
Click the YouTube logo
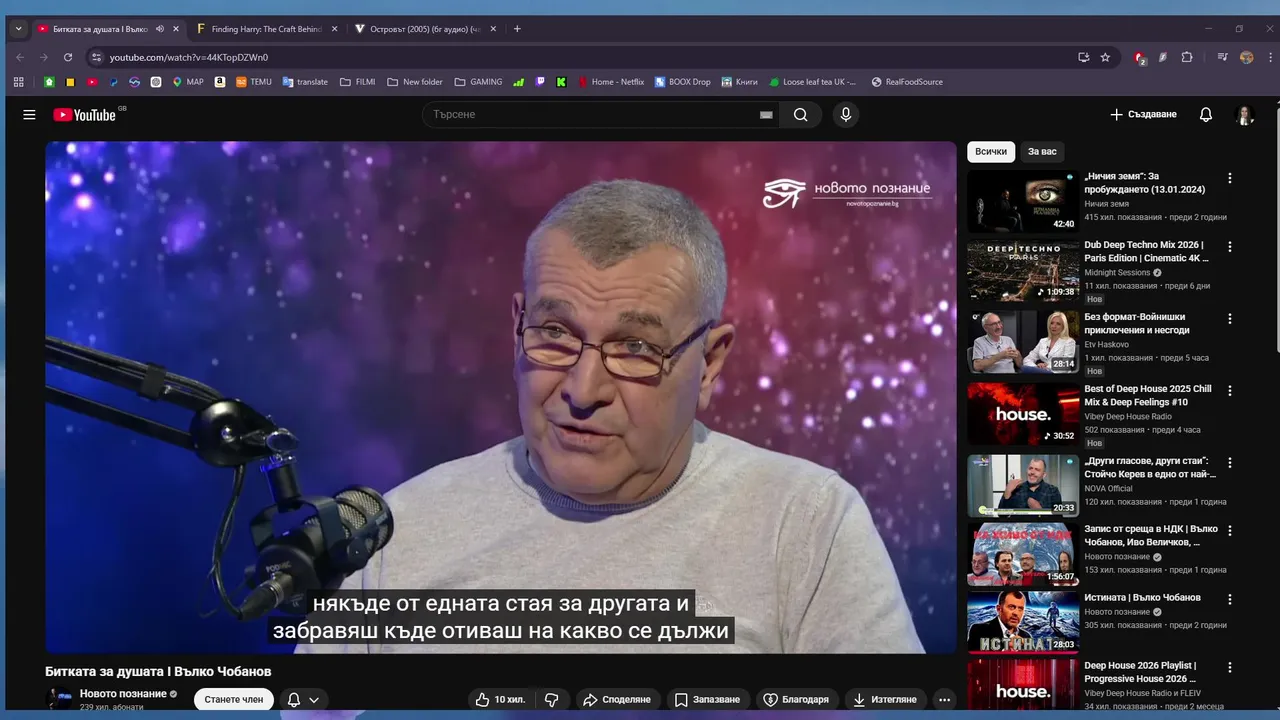85,115
